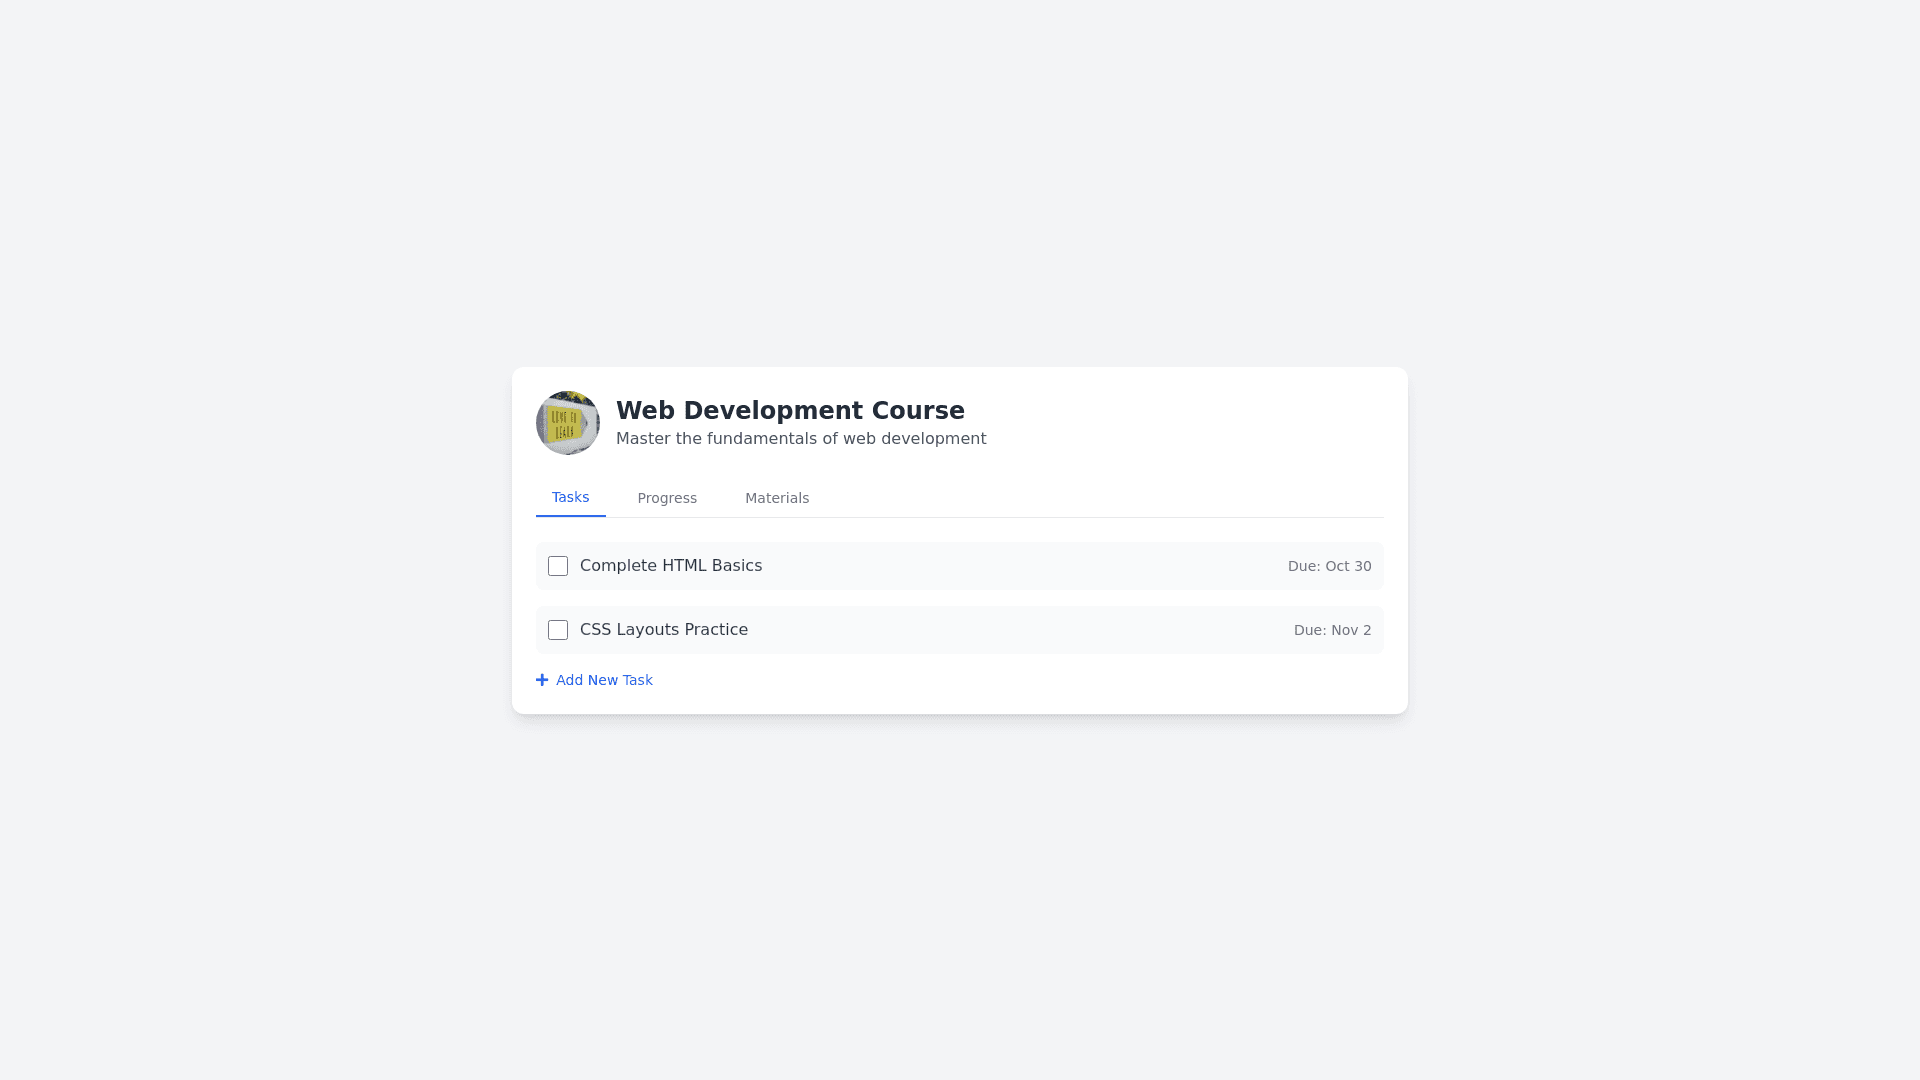Switch to the Tasks tab
Viewport: 1920px width, 1080px height.
pyautogui.click(x=570, y=498)
